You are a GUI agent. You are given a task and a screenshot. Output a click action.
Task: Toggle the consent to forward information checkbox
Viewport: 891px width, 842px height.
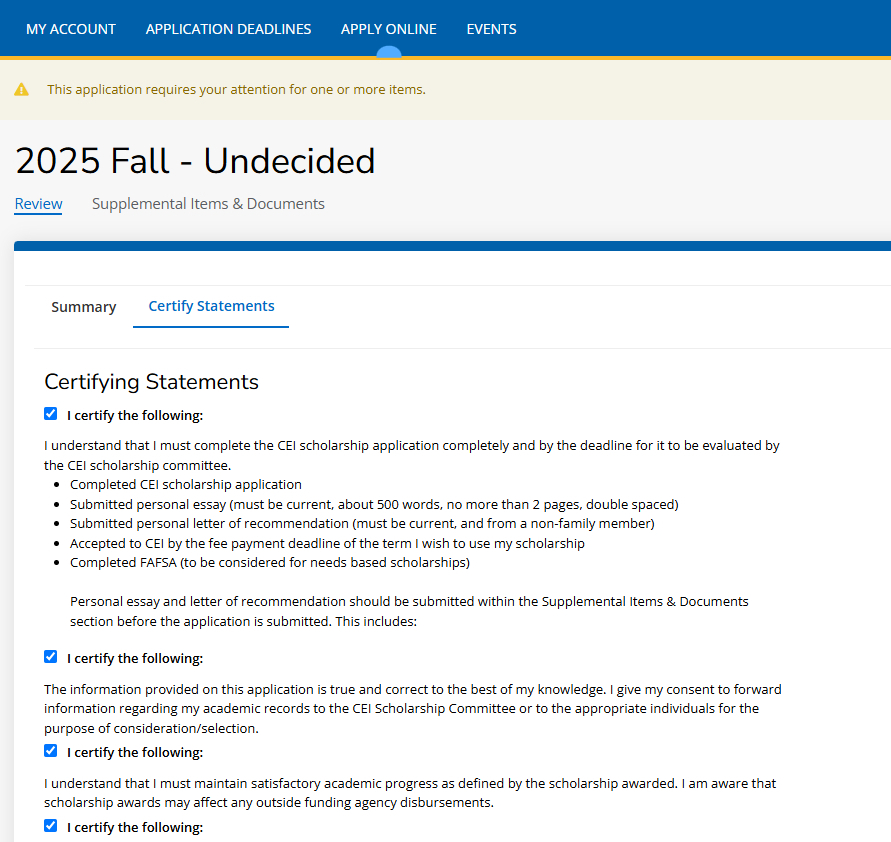[50, 656]
